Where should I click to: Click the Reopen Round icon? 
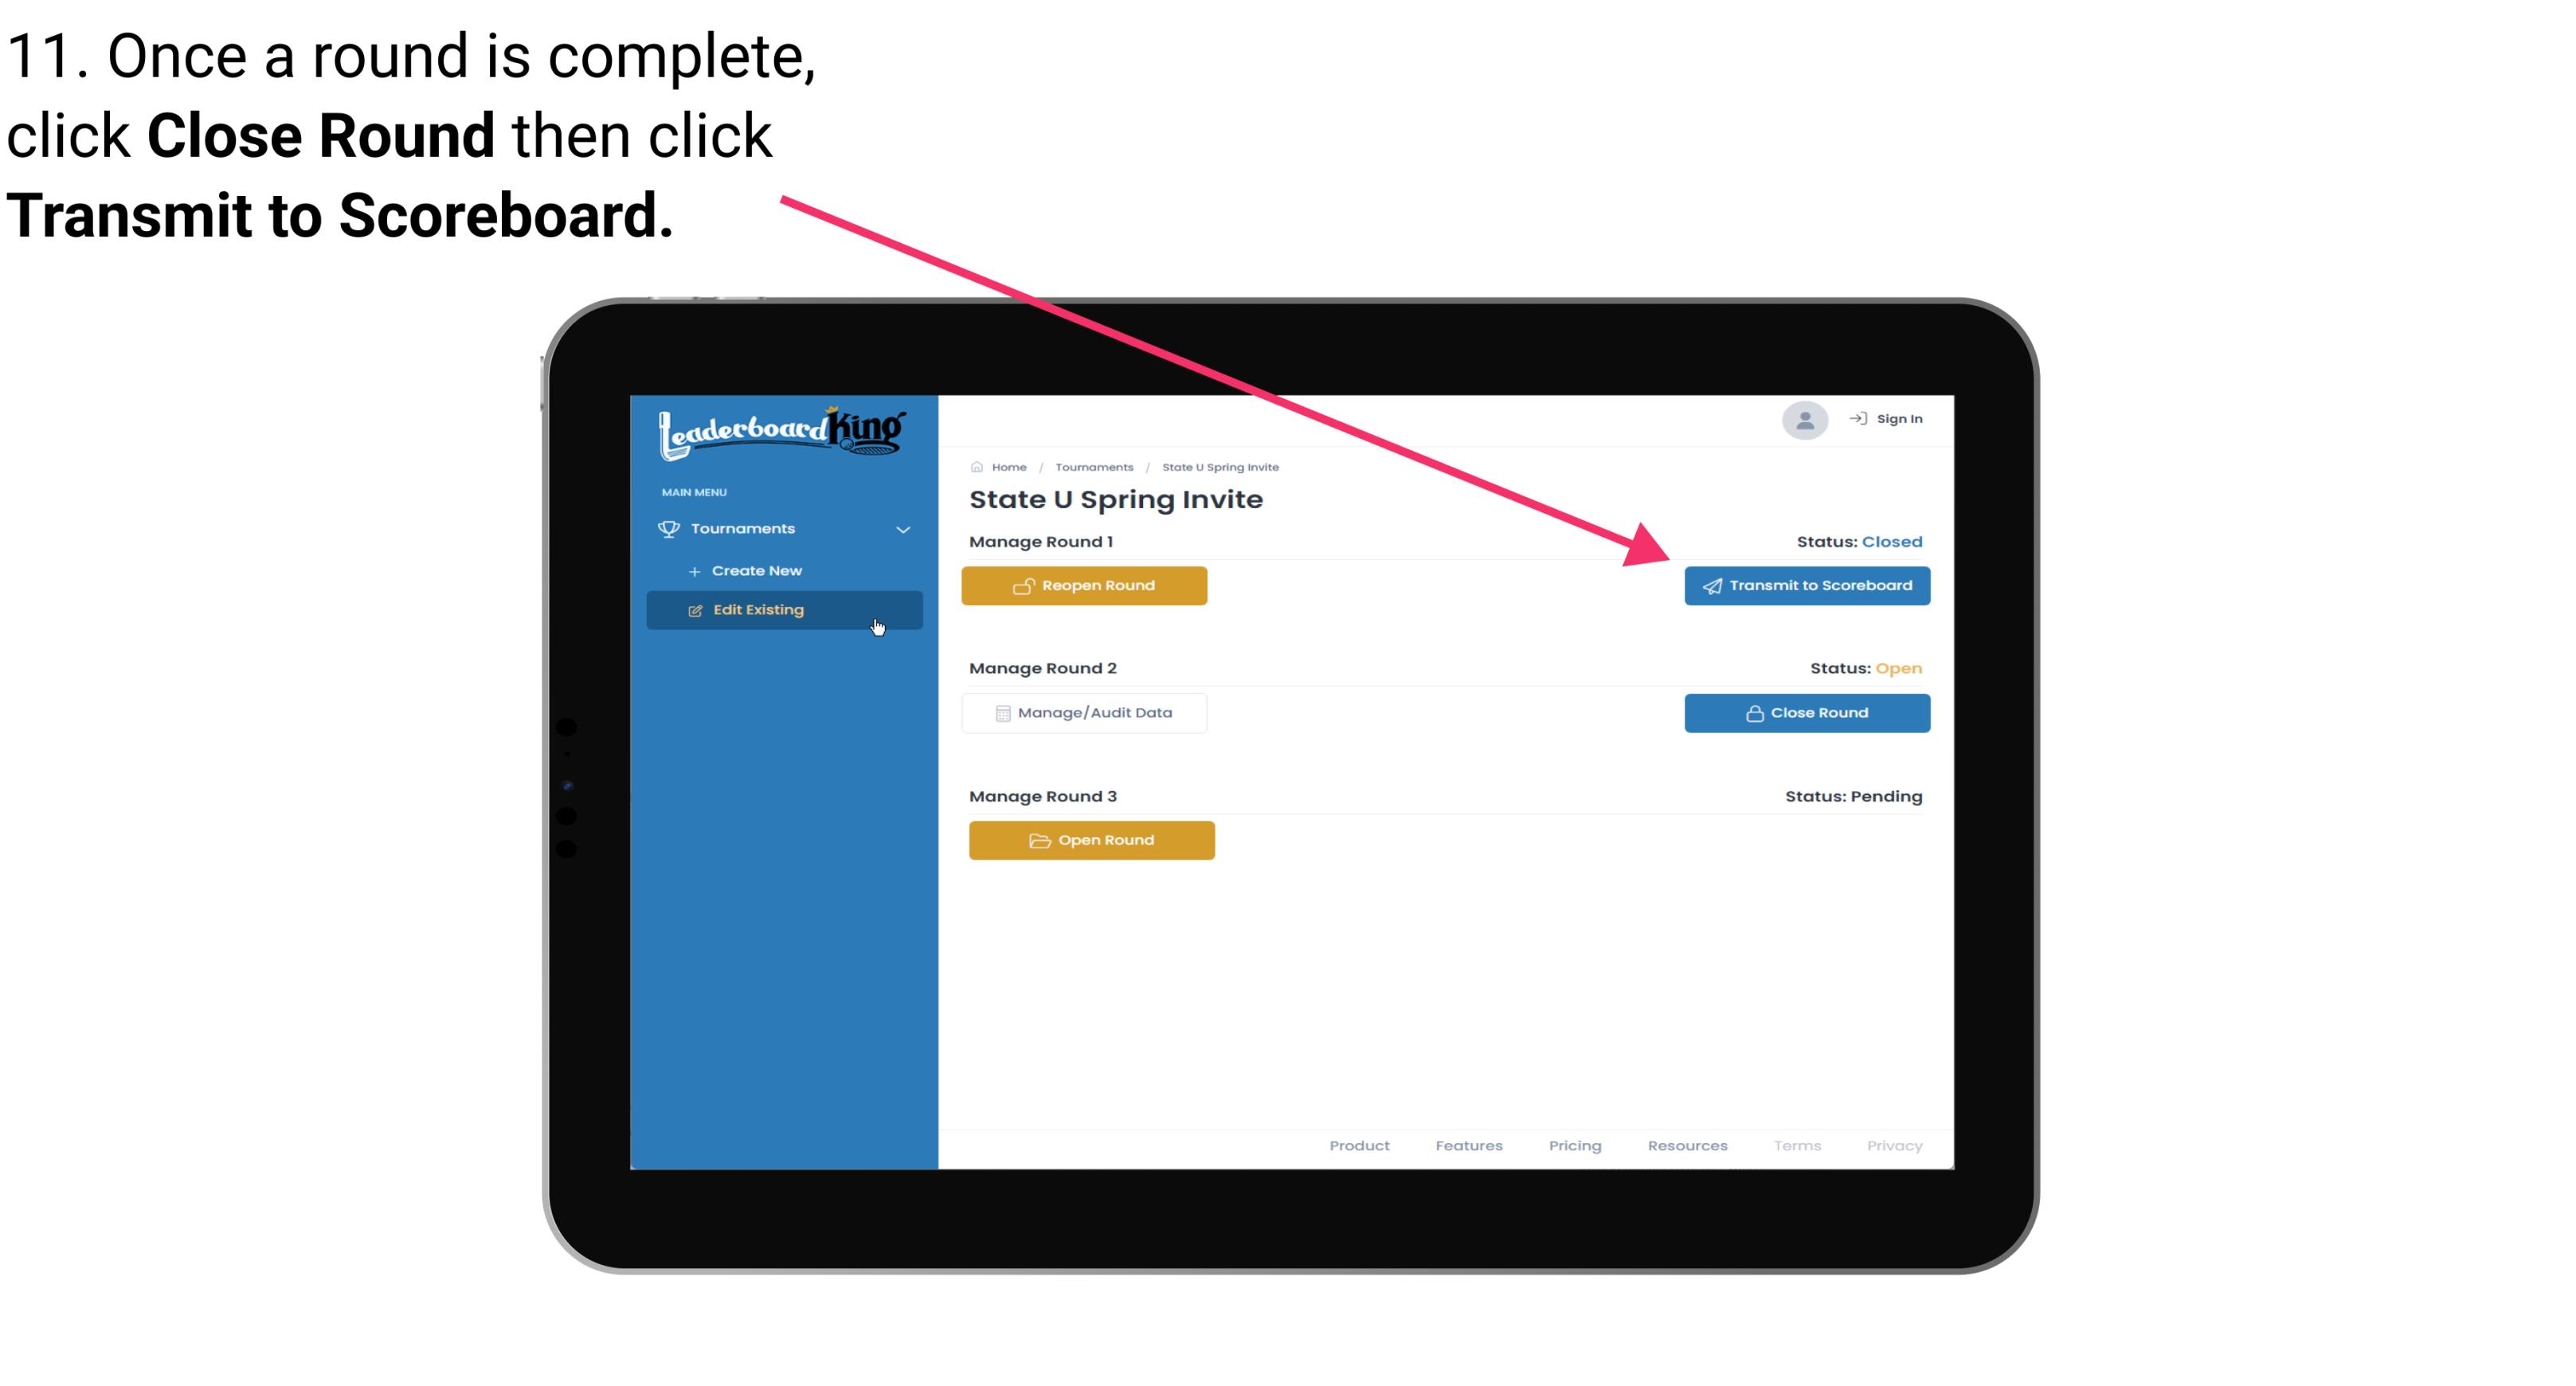(x=1024, y=584)
